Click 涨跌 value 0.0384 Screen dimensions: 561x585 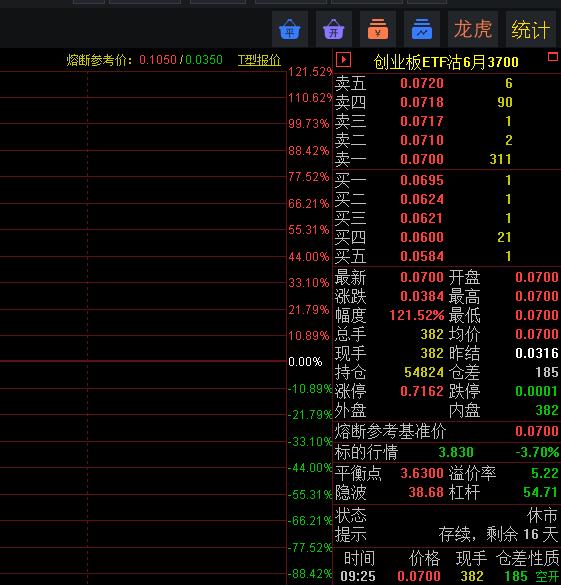(x=422, y=296)
